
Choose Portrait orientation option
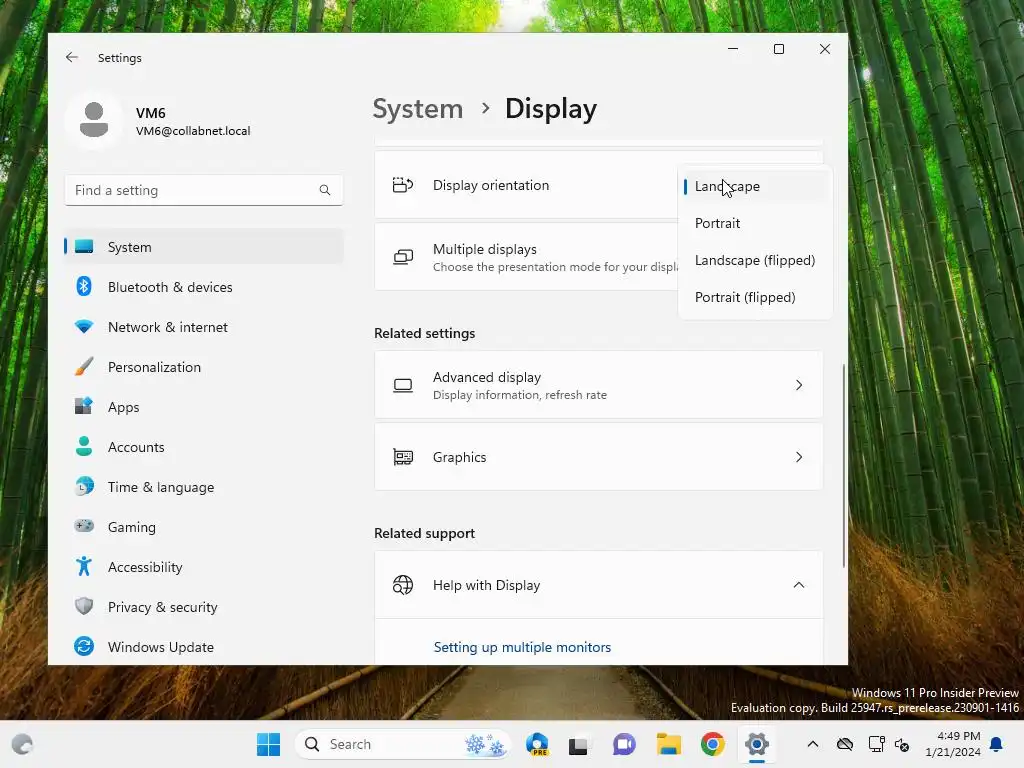[x=755, y=223]
